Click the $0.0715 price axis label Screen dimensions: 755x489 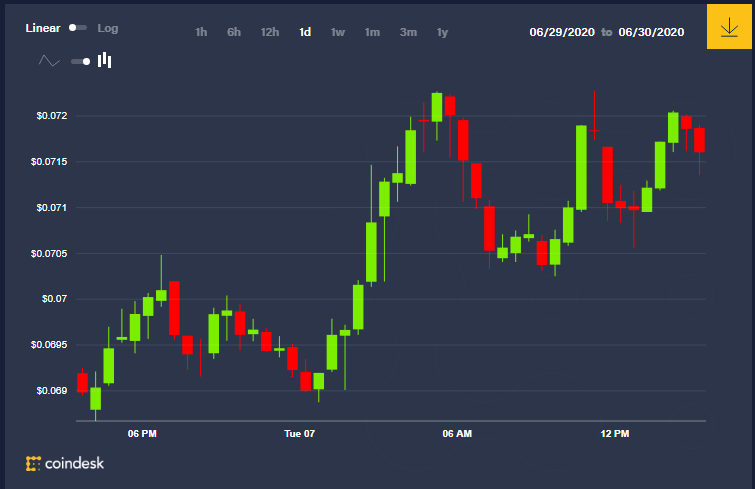pyautogui.click(x=49, y=162)
